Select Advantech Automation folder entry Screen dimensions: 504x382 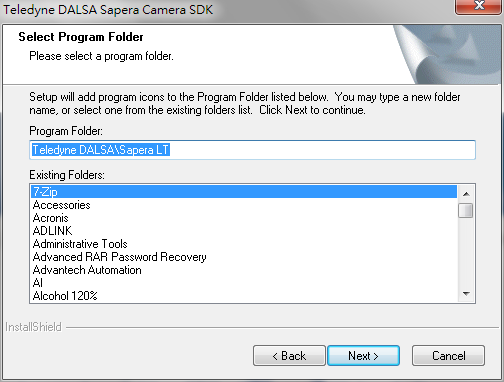click(x=244, y=270)
